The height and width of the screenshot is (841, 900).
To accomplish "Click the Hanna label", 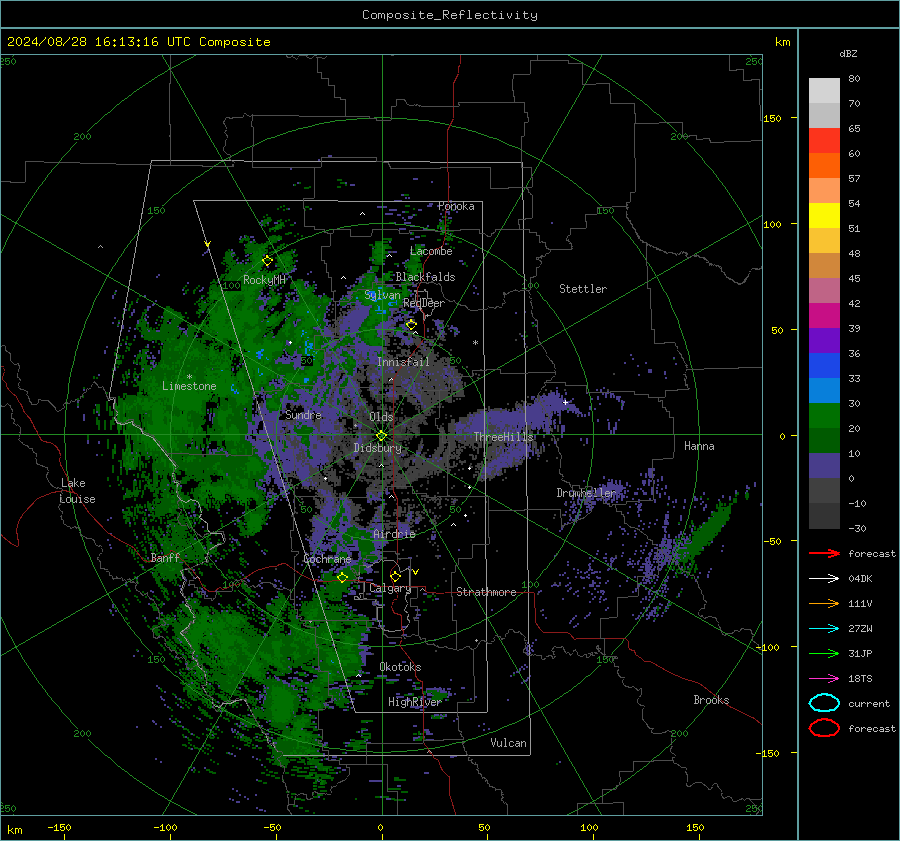I will click(x=699, y=446).
